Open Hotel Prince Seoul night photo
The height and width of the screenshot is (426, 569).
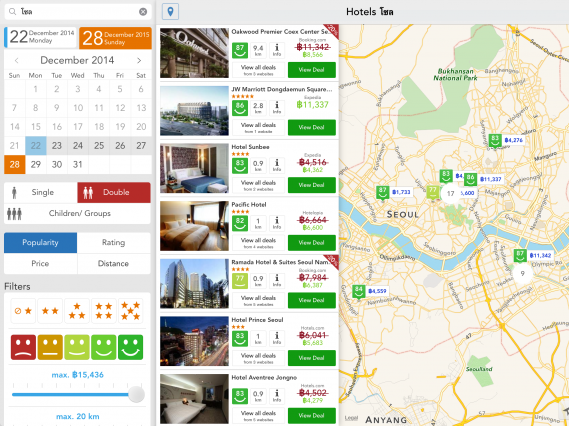(194, 341)
